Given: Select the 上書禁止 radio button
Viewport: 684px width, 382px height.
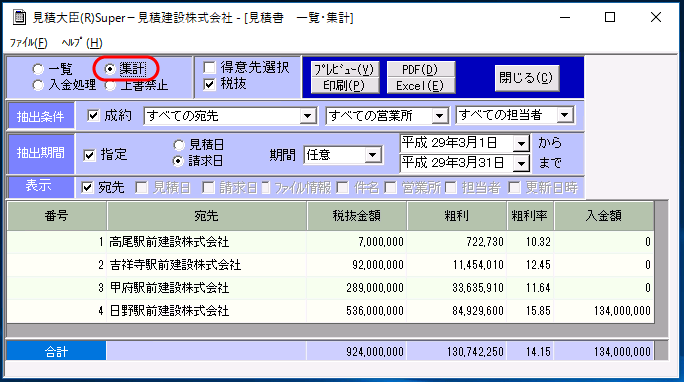Looking at the screenshot, I should pyautogui.click(x=110, y=85).
